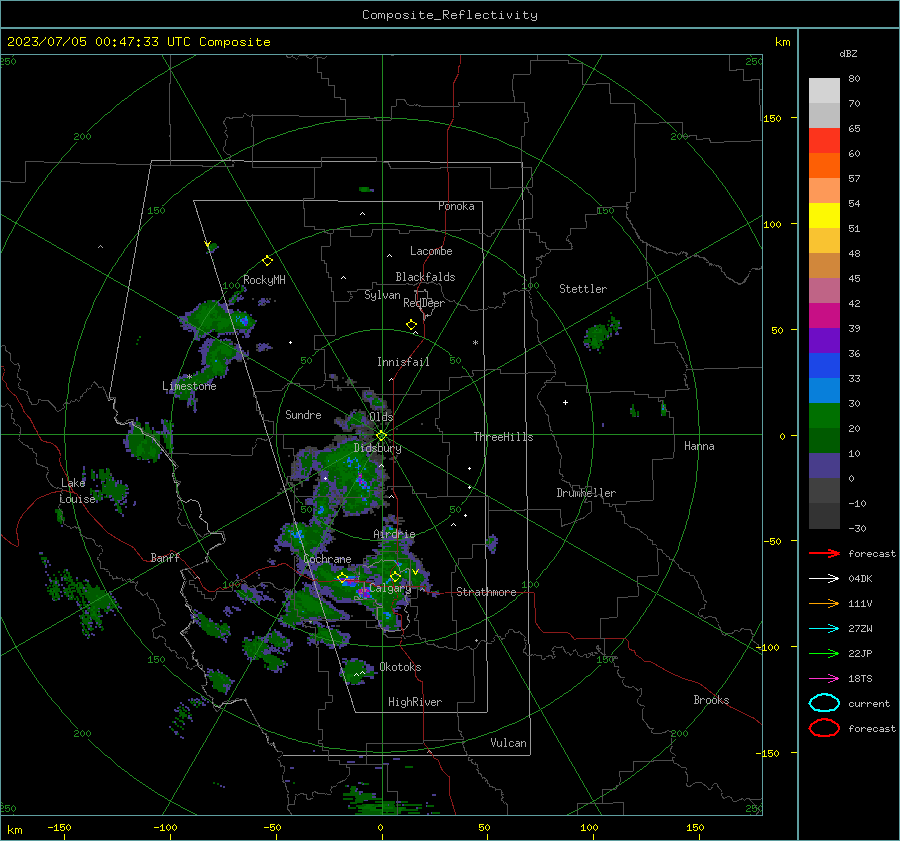Click the RedDeer city label

(x=424, y=303)
